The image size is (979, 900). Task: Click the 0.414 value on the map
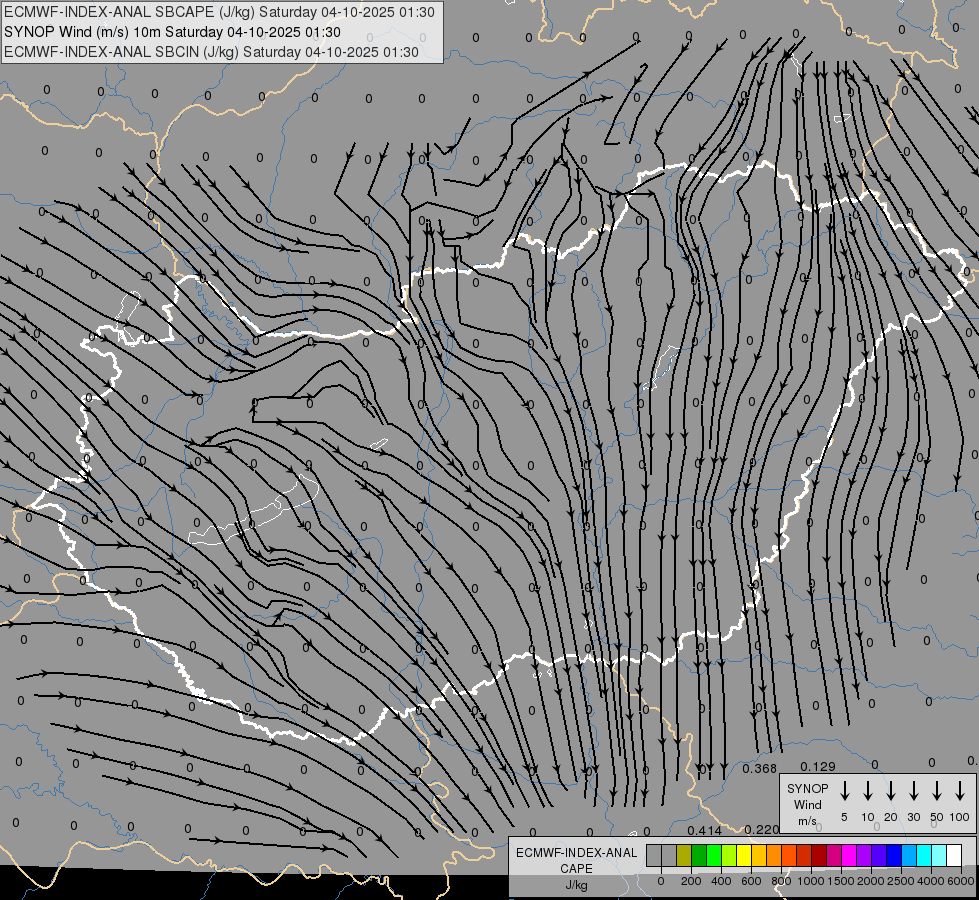click(704, 830)
